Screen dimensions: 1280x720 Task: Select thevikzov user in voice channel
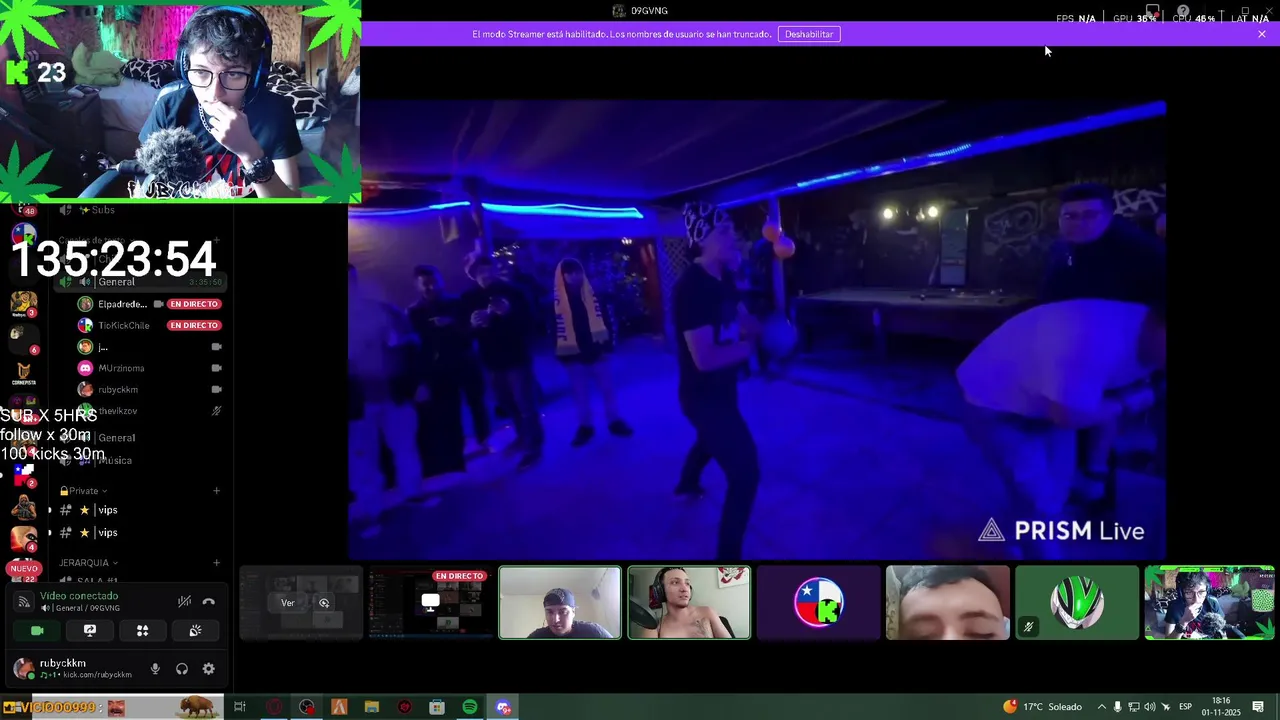[118, 411]
